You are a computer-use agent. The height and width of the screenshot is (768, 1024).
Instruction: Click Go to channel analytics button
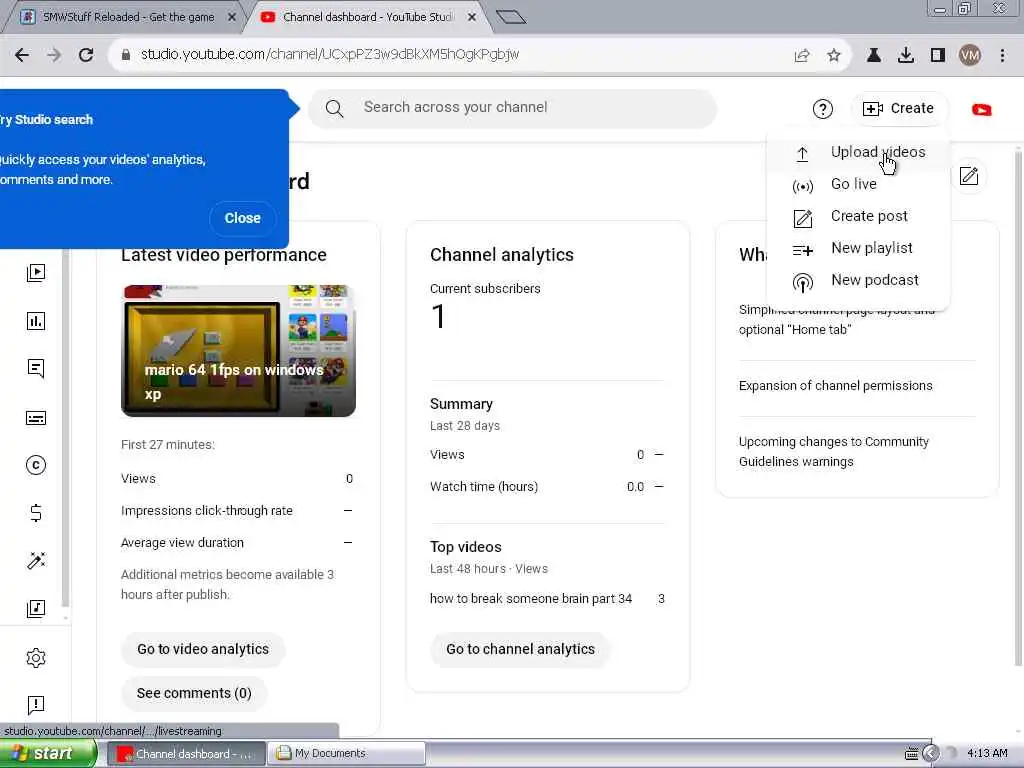(x=520, y=649)
